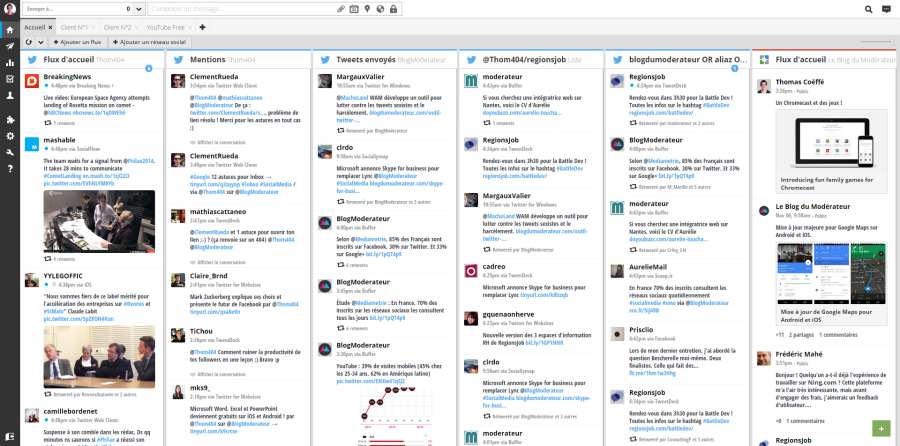The height and width of the screenshot is (446, 900).
Task: Open Google Maps update preview image
Action: [x=831, y=273]
